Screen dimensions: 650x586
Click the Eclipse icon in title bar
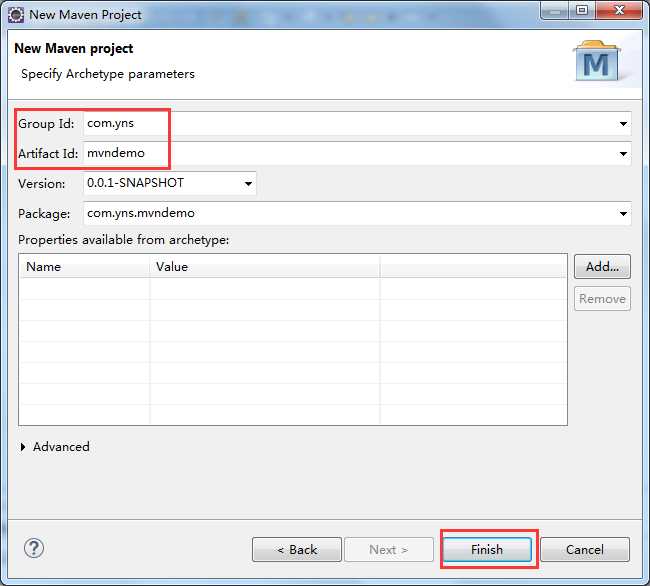point(16,15)
